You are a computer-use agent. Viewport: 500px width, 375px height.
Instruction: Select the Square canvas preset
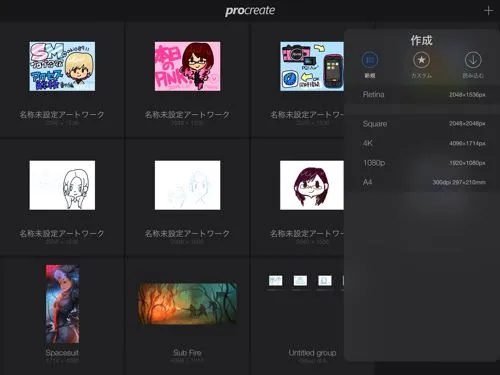click(x=423, y=124)
